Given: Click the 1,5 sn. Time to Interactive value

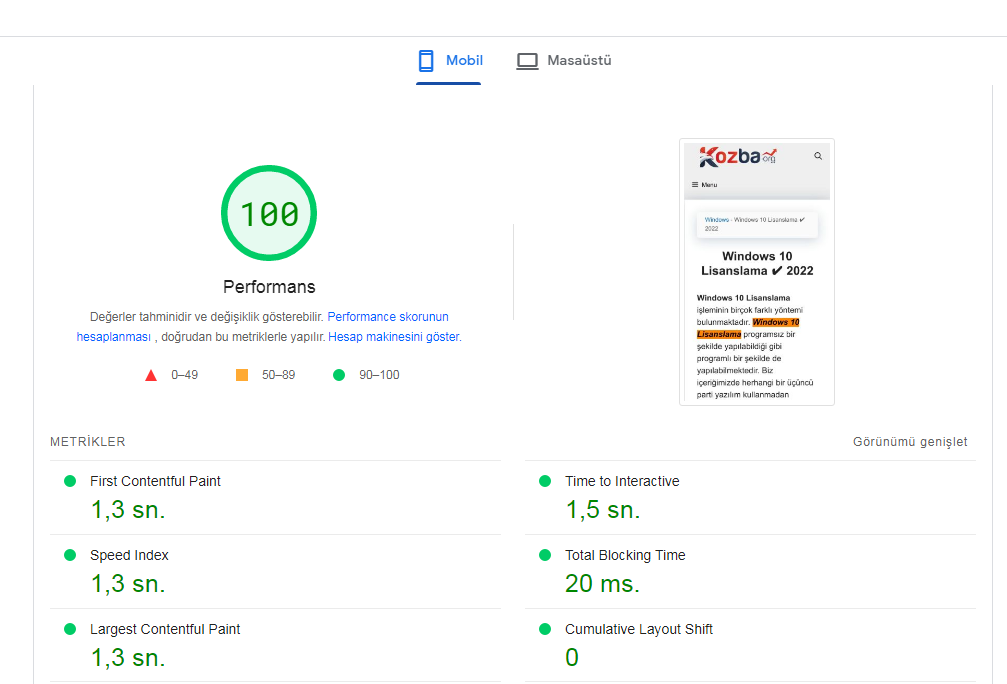Looking at the screenshot, I should coord(602,510).
